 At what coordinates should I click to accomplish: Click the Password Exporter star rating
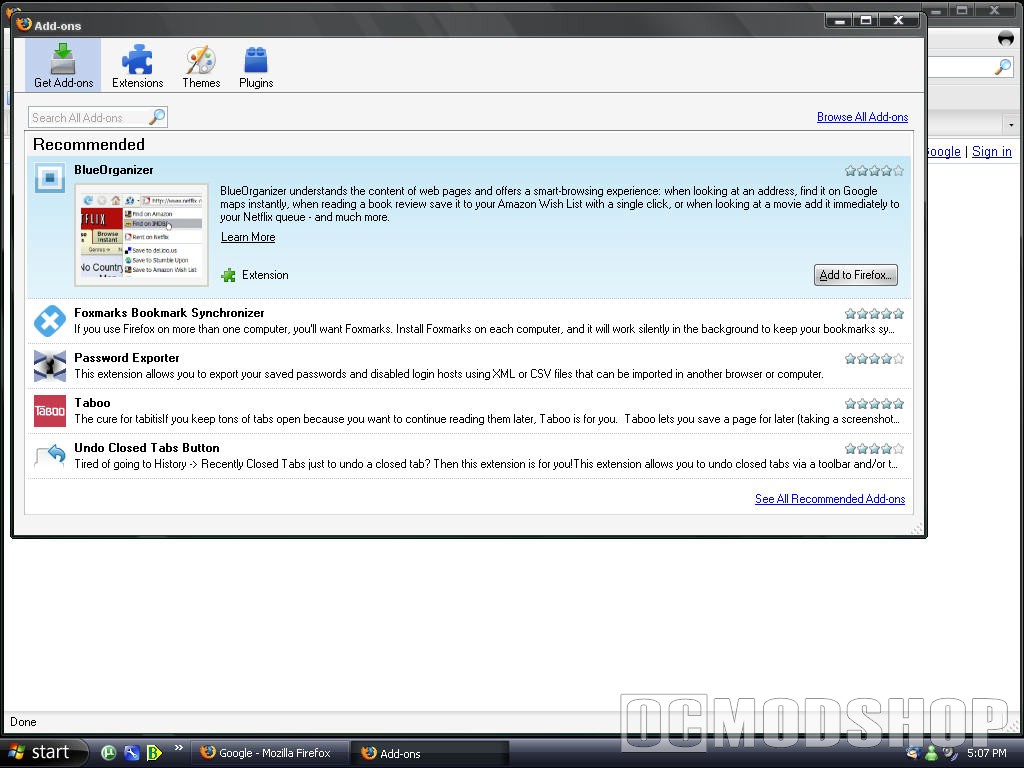click(874, 359)
